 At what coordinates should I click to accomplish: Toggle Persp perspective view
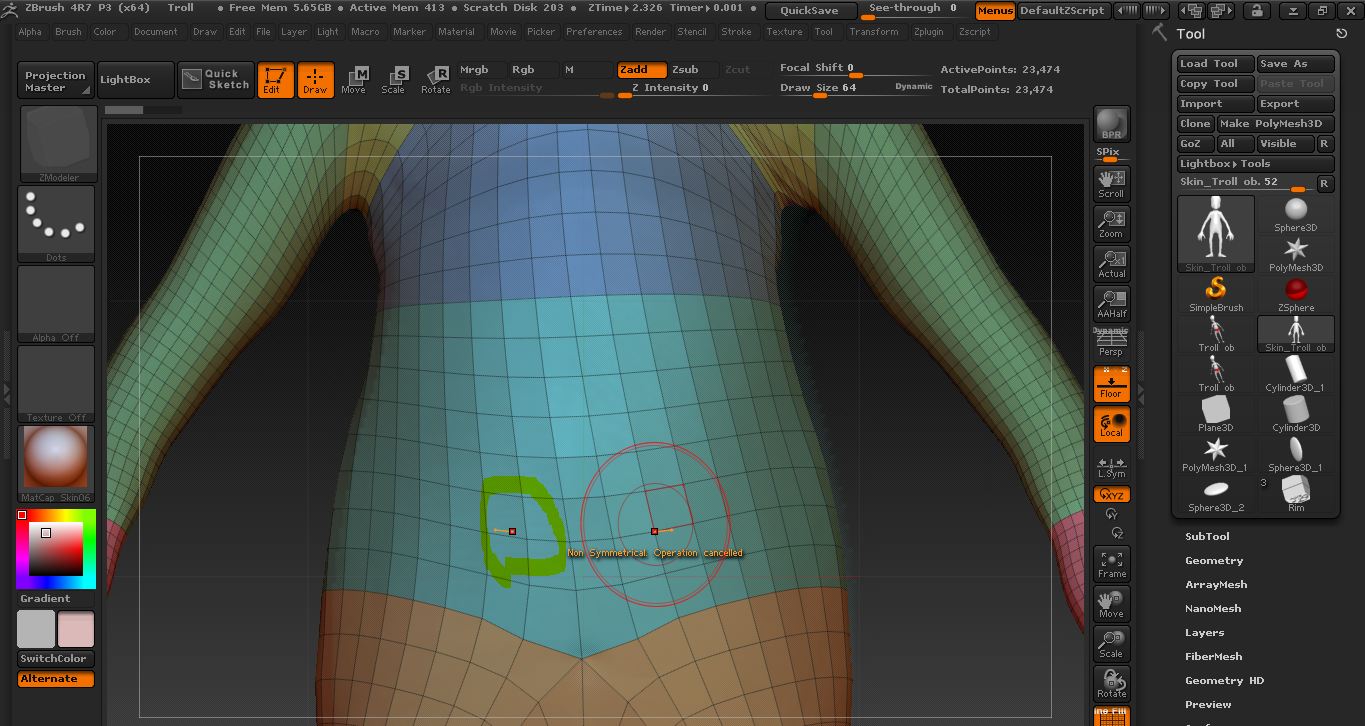[1111, 343]
